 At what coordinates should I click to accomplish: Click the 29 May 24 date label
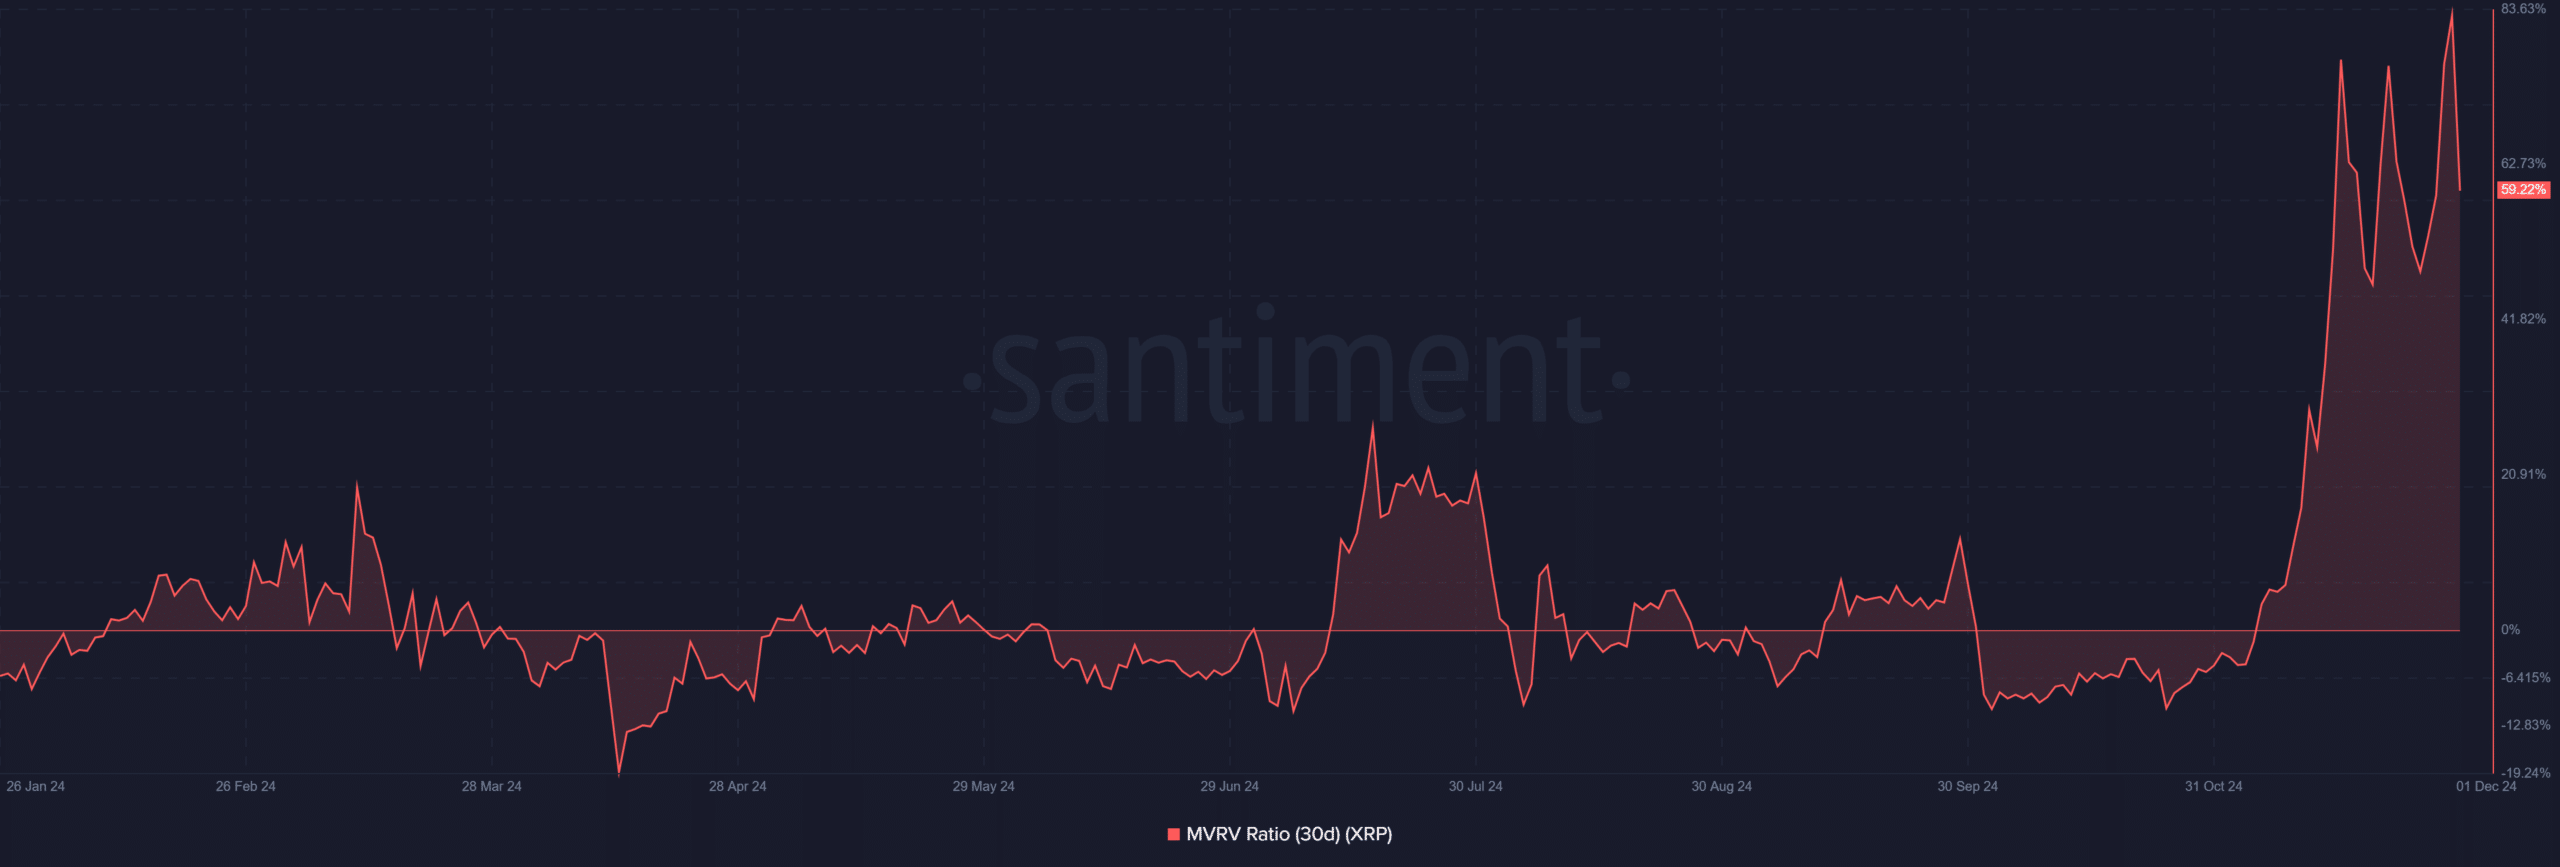click(983, 786)
